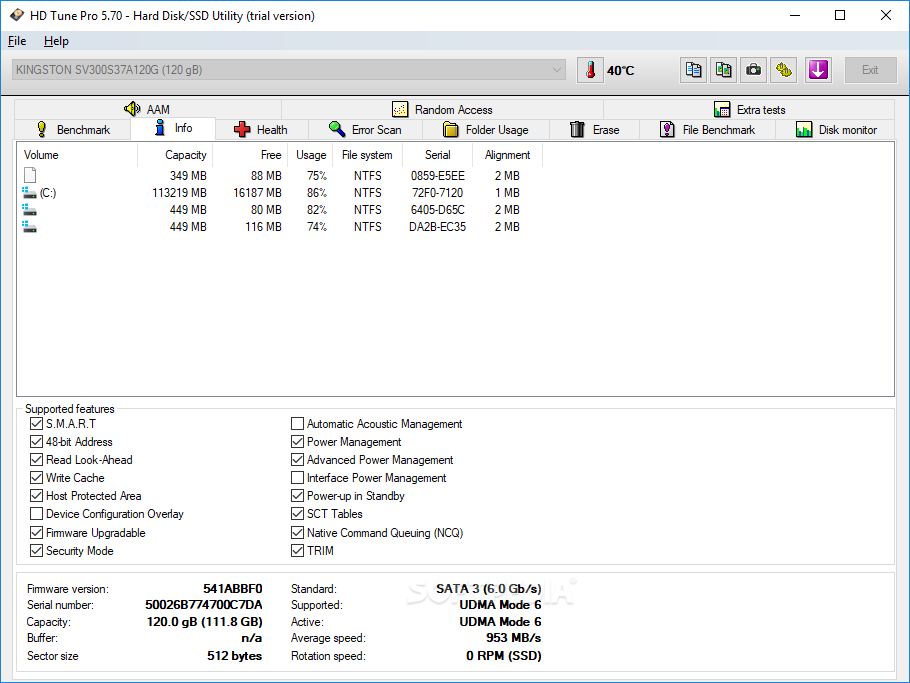Screen dimensions: 910x683
Task: Toggle Advanced Power Management checkbox
Action: [x=297, y=460]
